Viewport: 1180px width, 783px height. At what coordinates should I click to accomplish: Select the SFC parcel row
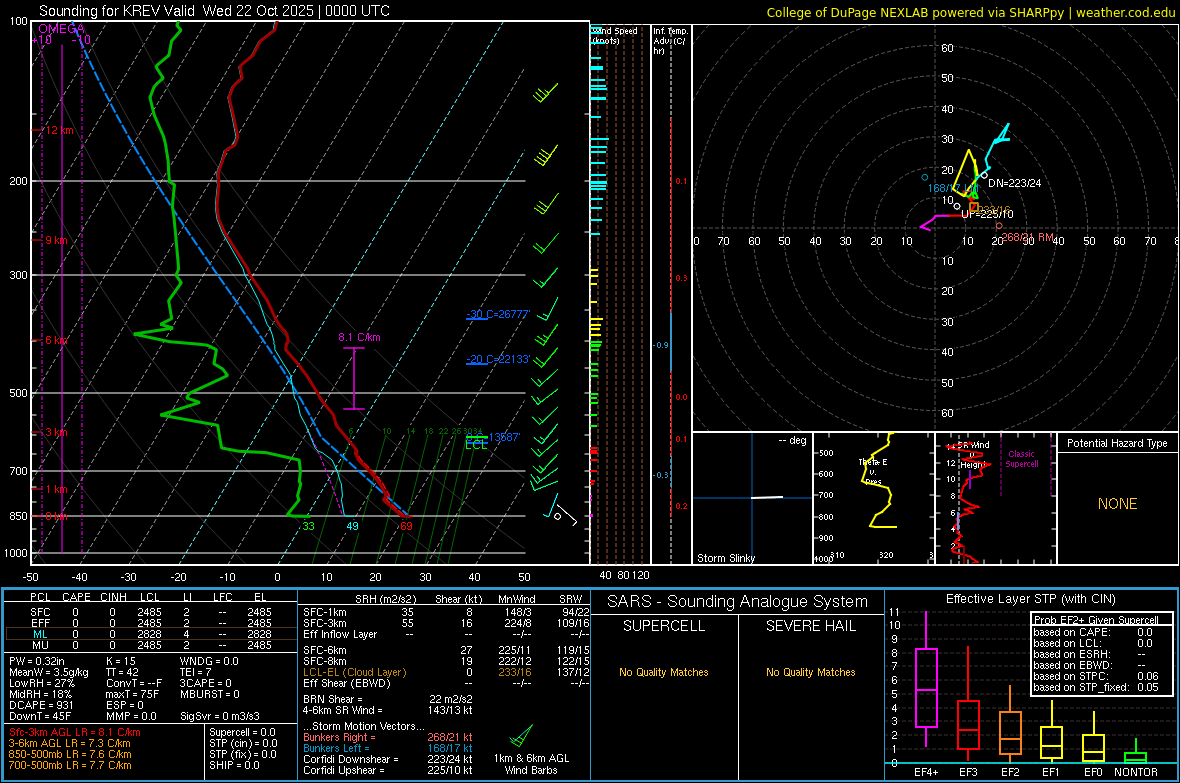click(151, 613)
